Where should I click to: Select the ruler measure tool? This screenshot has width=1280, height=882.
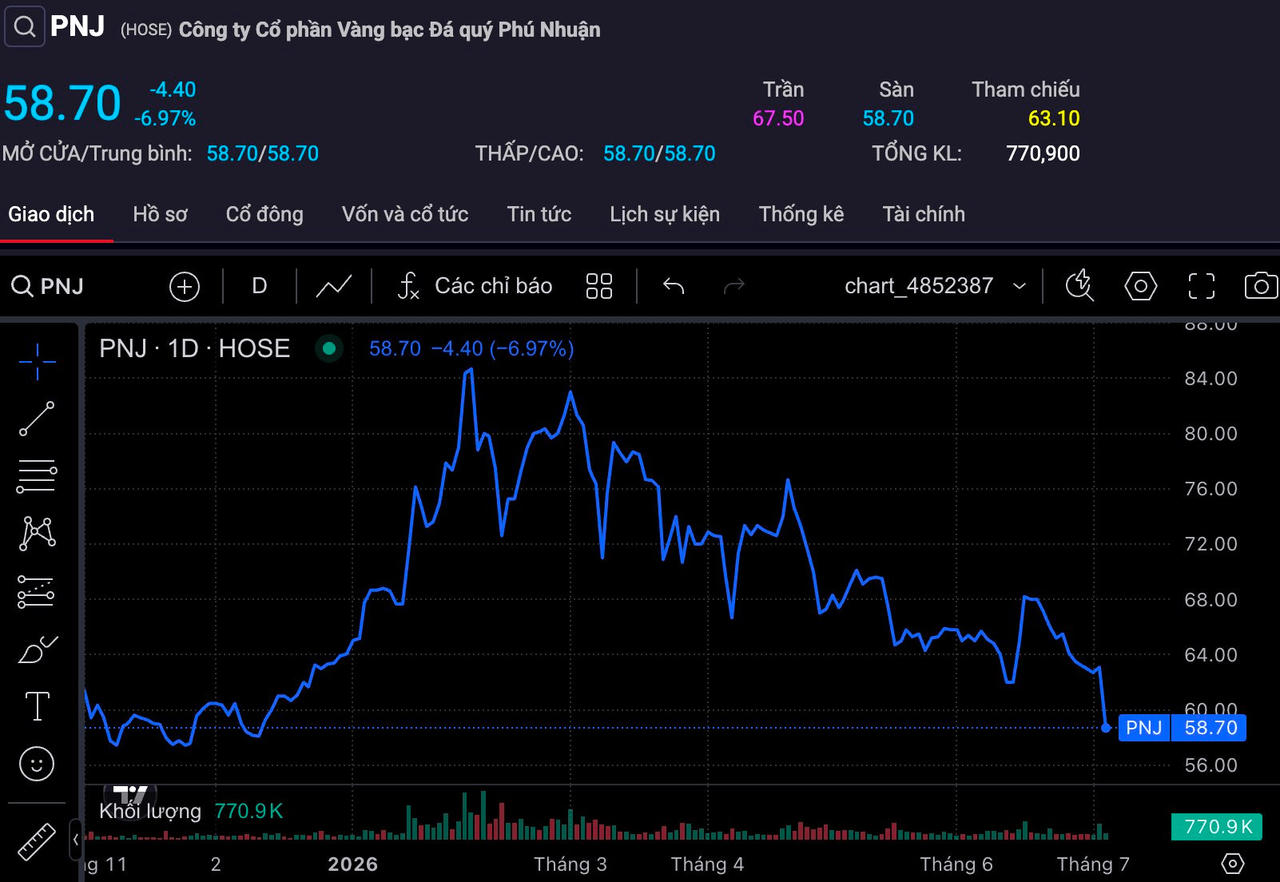point(37,842)
